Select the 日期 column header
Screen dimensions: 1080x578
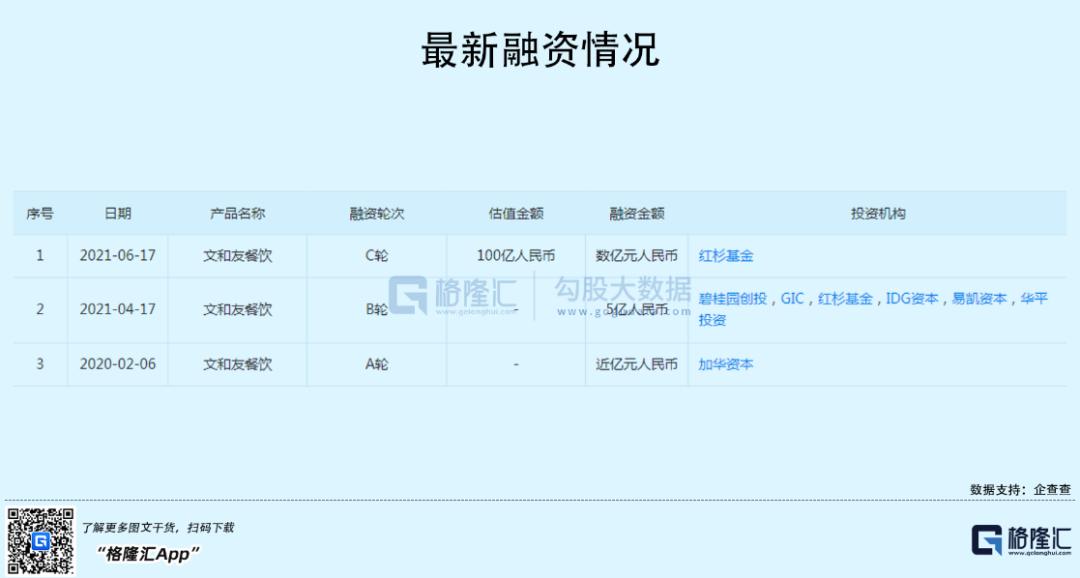(118, 214)
